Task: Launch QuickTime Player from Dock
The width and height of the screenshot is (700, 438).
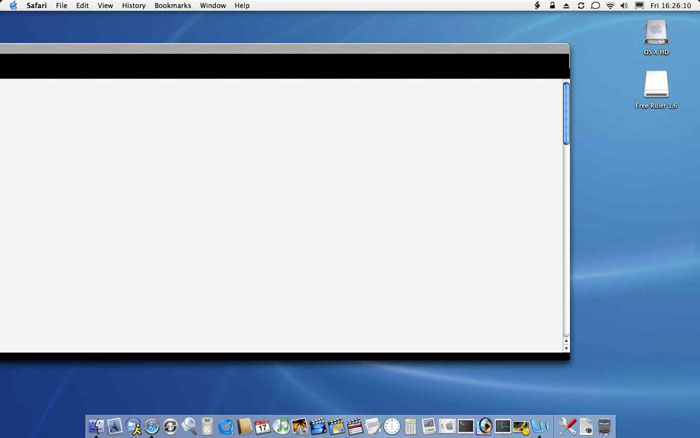Action: coord(226,427)
